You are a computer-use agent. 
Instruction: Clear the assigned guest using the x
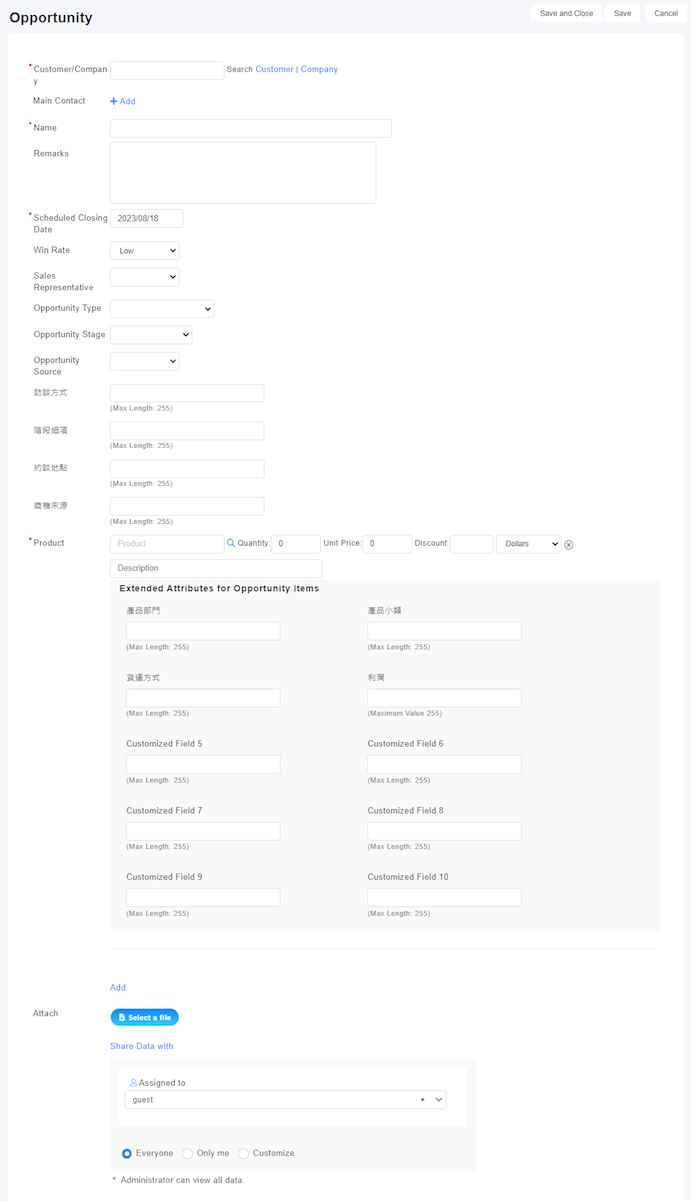[422, 1099]
